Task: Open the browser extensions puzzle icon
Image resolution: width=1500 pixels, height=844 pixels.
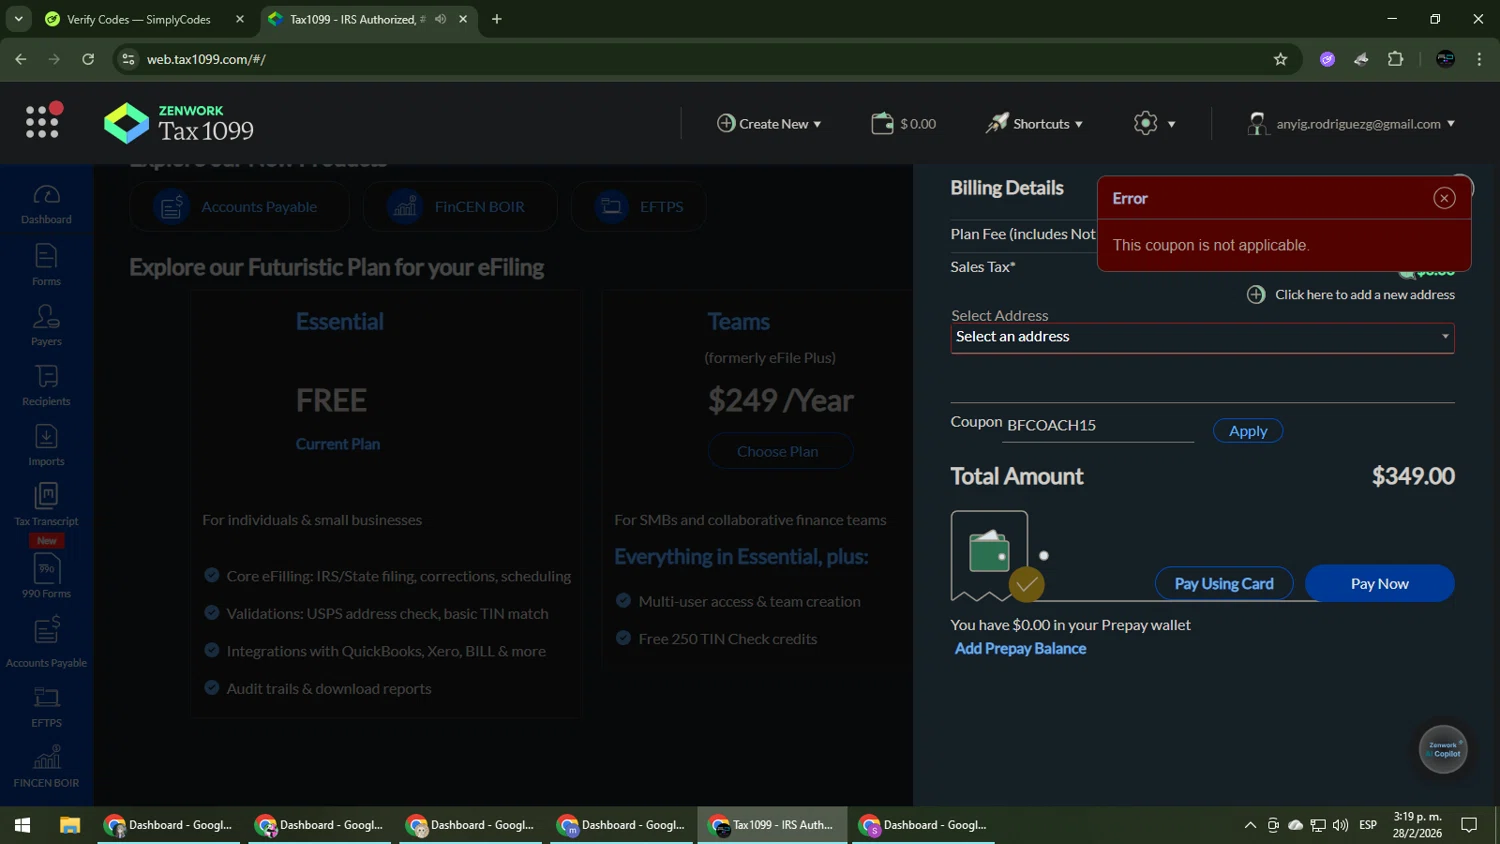Action: 1396,59
